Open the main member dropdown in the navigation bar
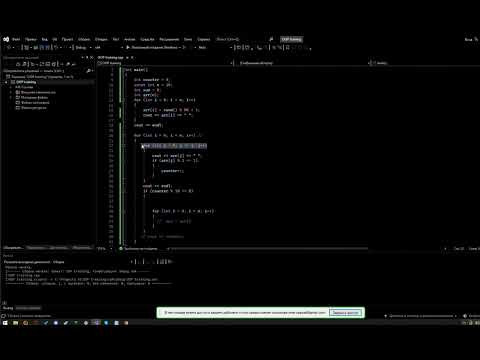Image resolution: width=480 pixels, height=360 pixels. pos(425,63)
